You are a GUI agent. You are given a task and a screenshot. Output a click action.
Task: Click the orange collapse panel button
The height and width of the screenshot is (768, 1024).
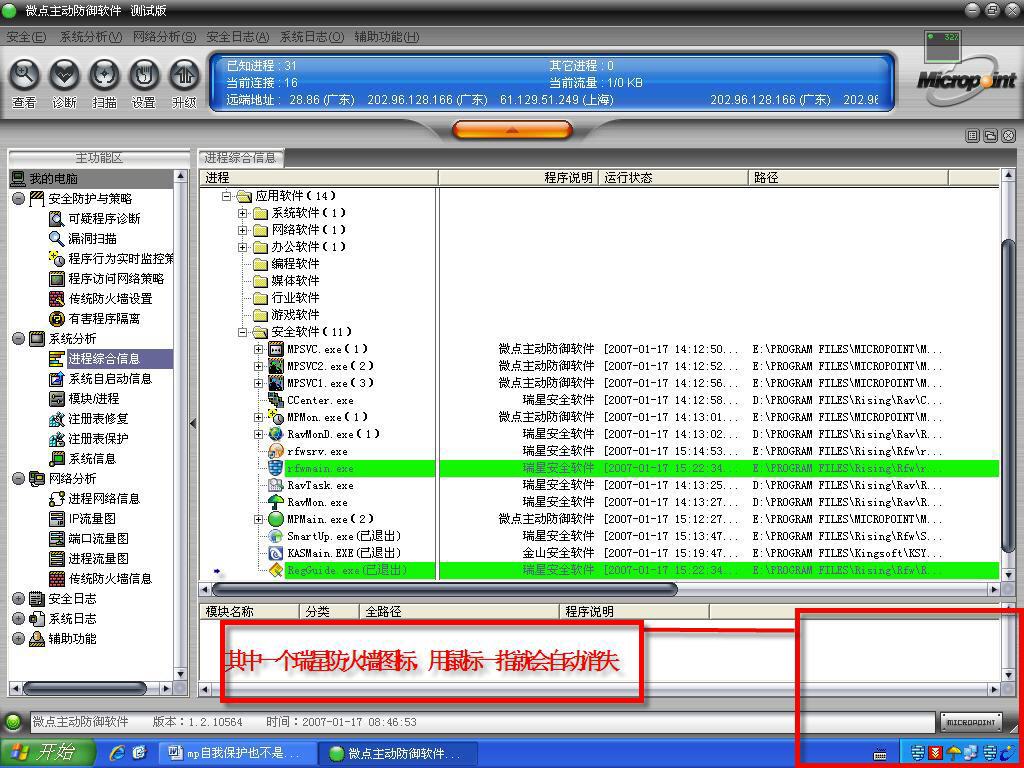pos(512,130)
